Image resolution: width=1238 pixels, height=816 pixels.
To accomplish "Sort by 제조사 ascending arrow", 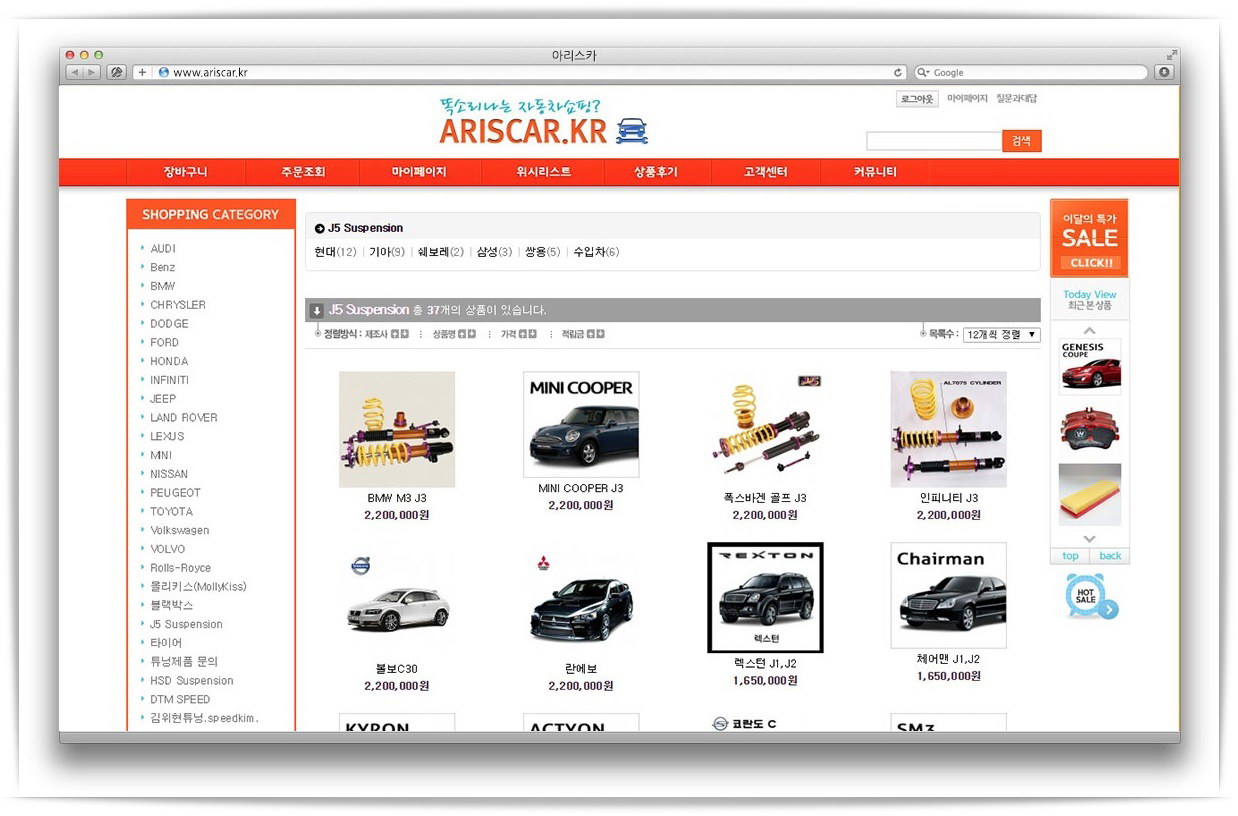I will click(x=394, y=334).
